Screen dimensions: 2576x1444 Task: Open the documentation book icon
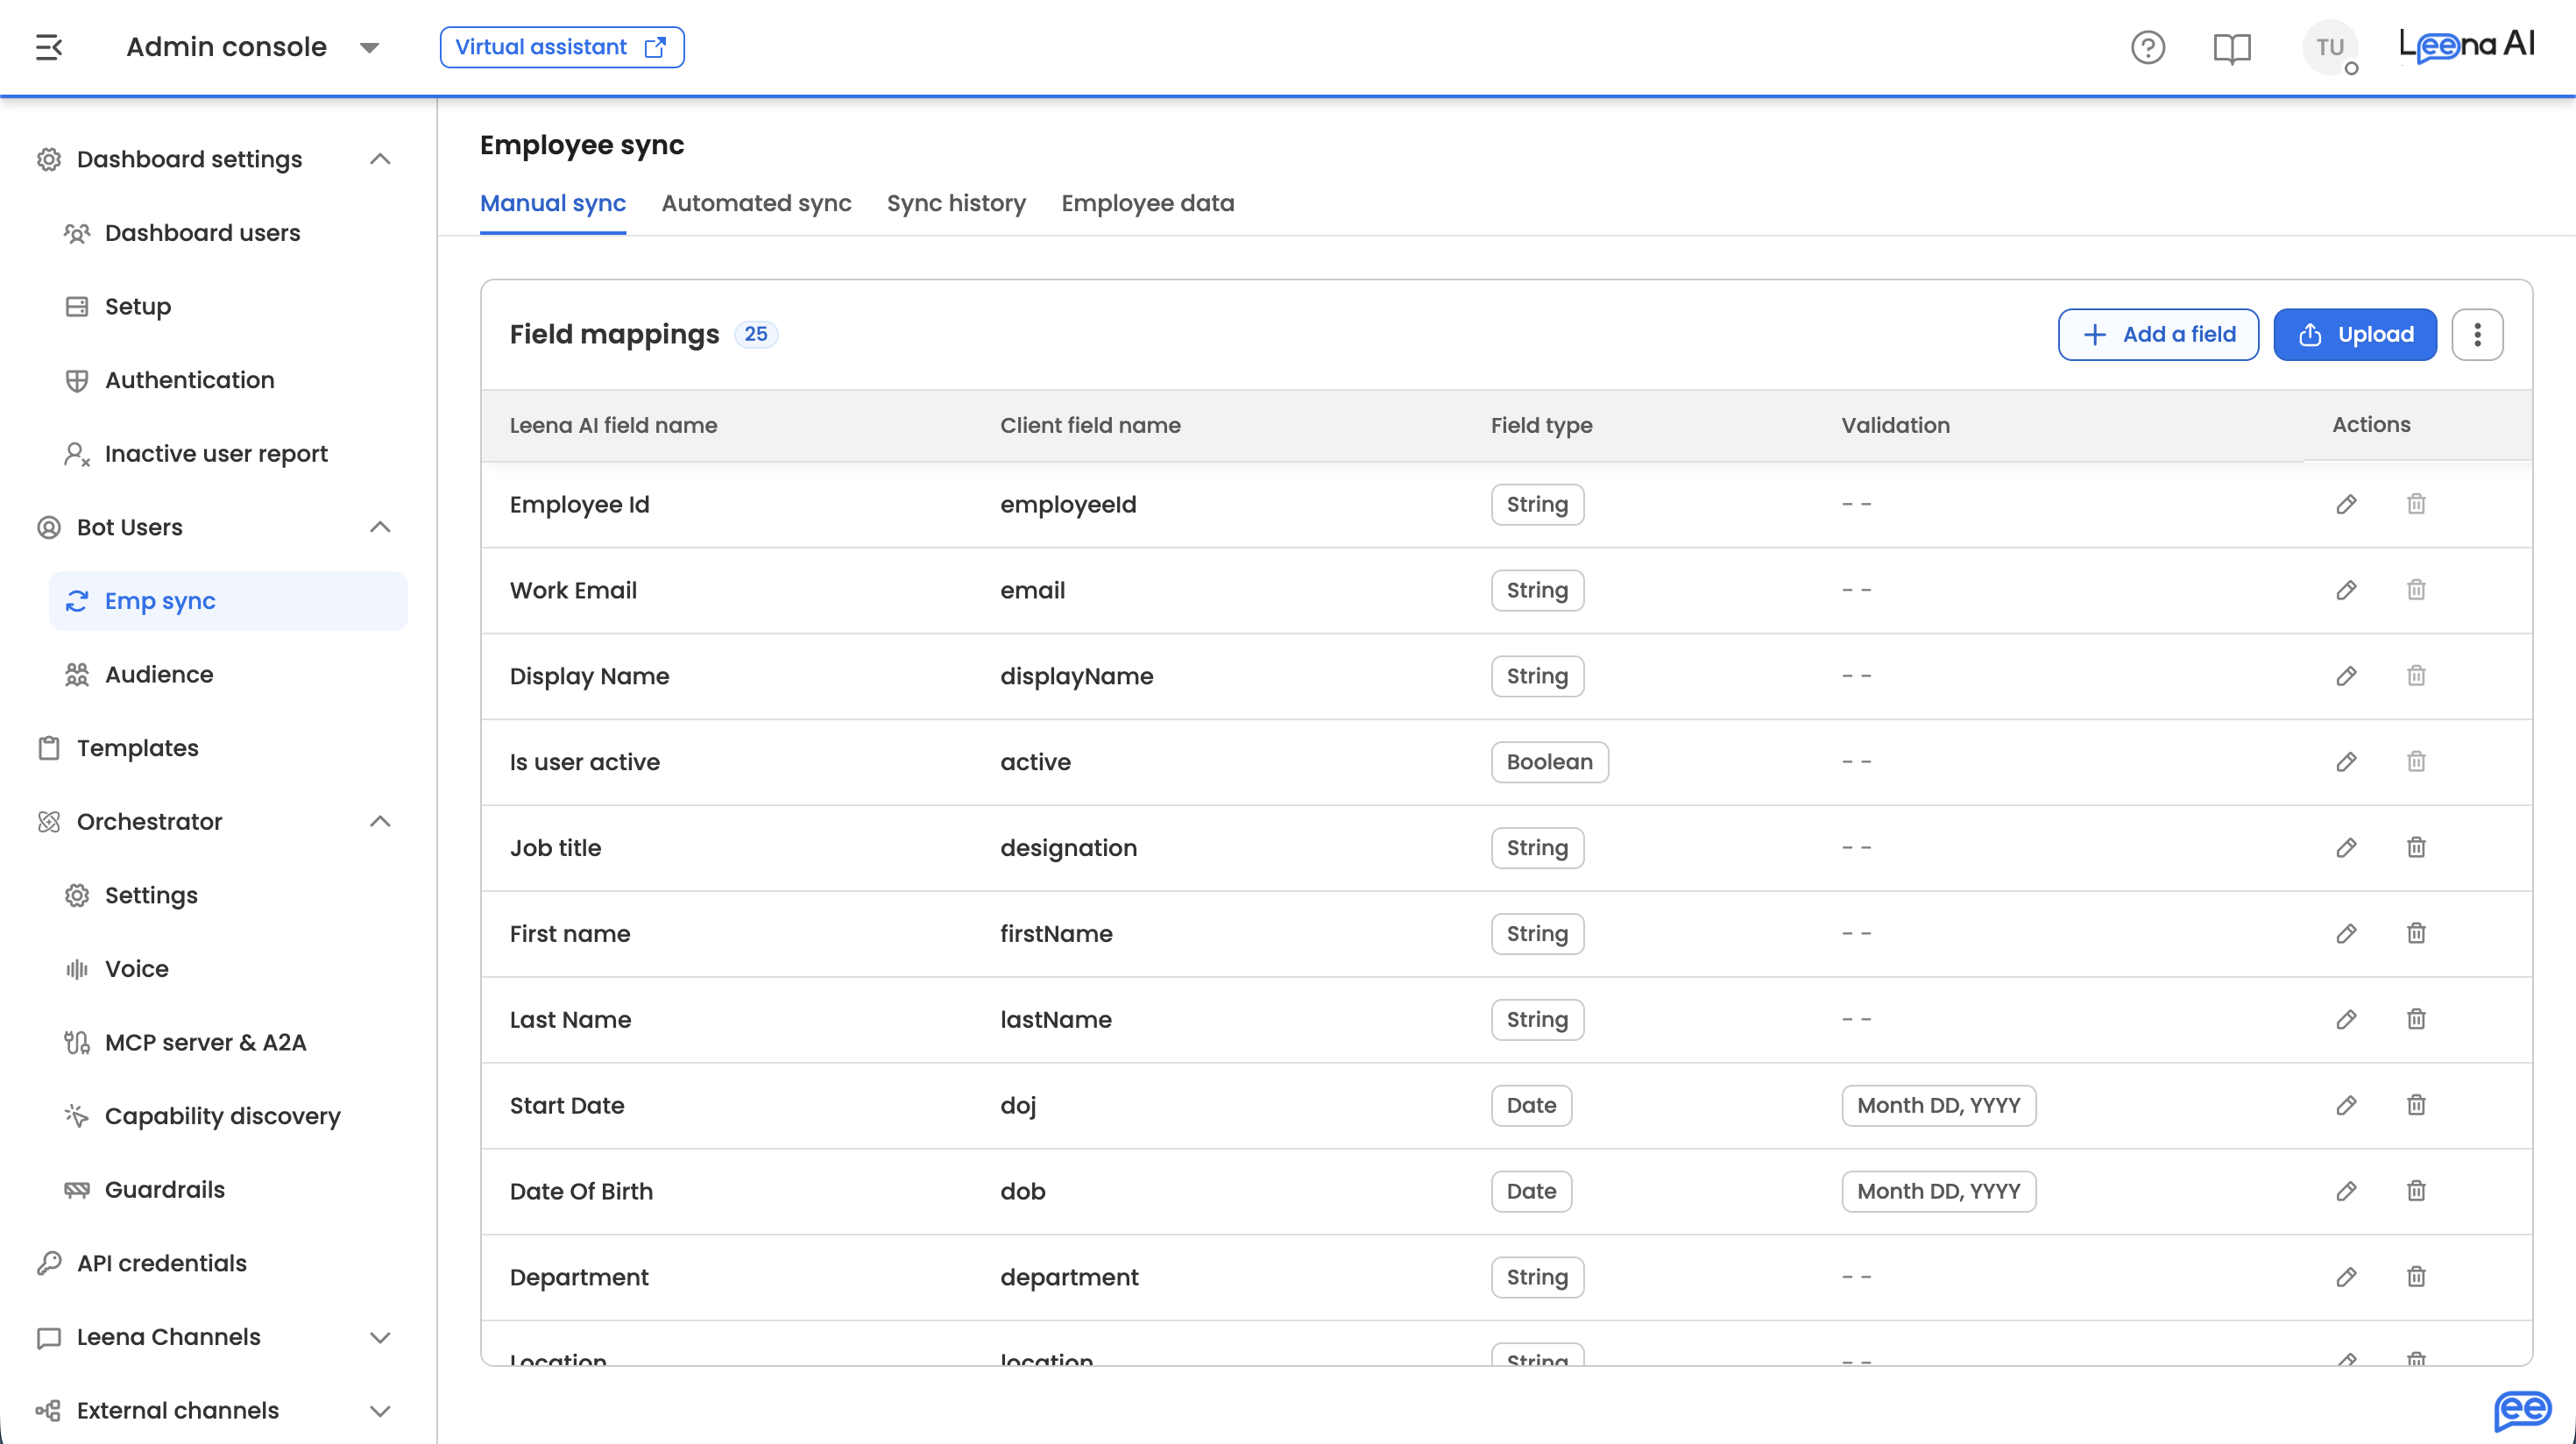pyautogui.click(x=2231, y=47)
